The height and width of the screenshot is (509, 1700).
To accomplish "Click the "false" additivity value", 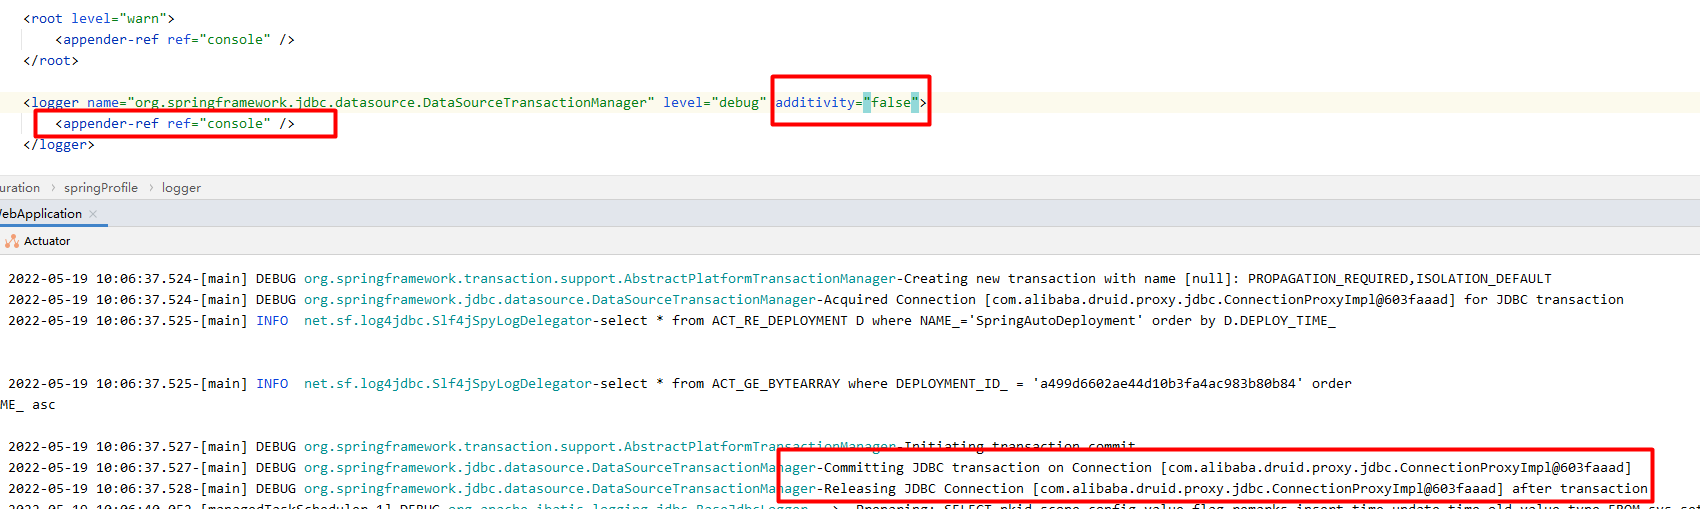I will click(x=891, y=103).
